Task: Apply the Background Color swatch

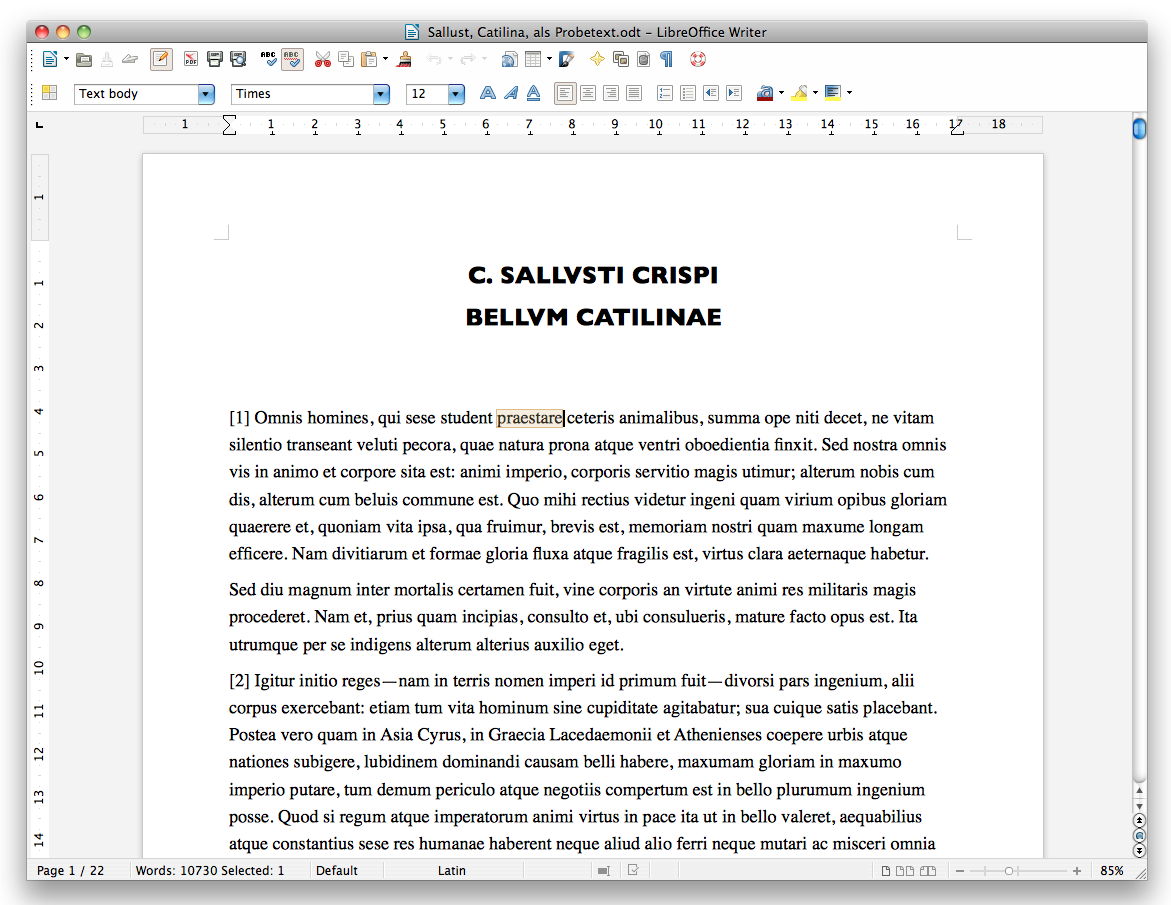Action: [833, 93]
